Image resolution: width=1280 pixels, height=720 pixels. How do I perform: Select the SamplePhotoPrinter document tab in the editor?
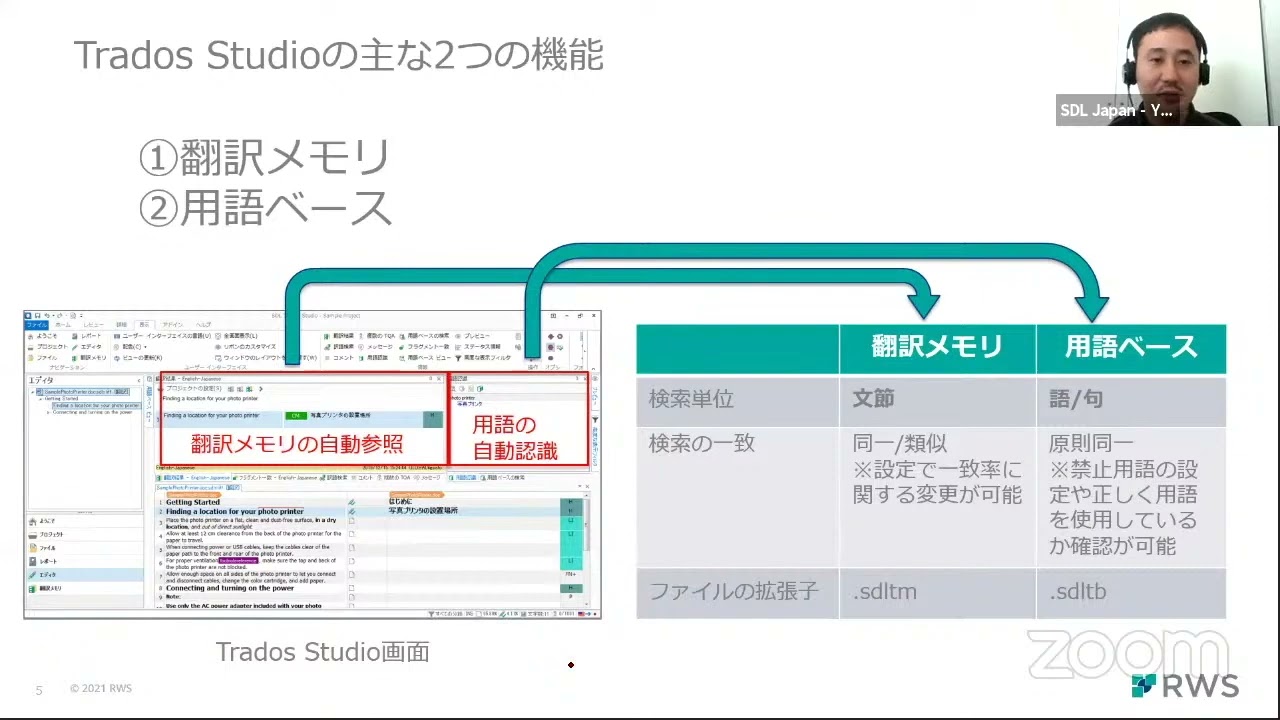[198, 487]
